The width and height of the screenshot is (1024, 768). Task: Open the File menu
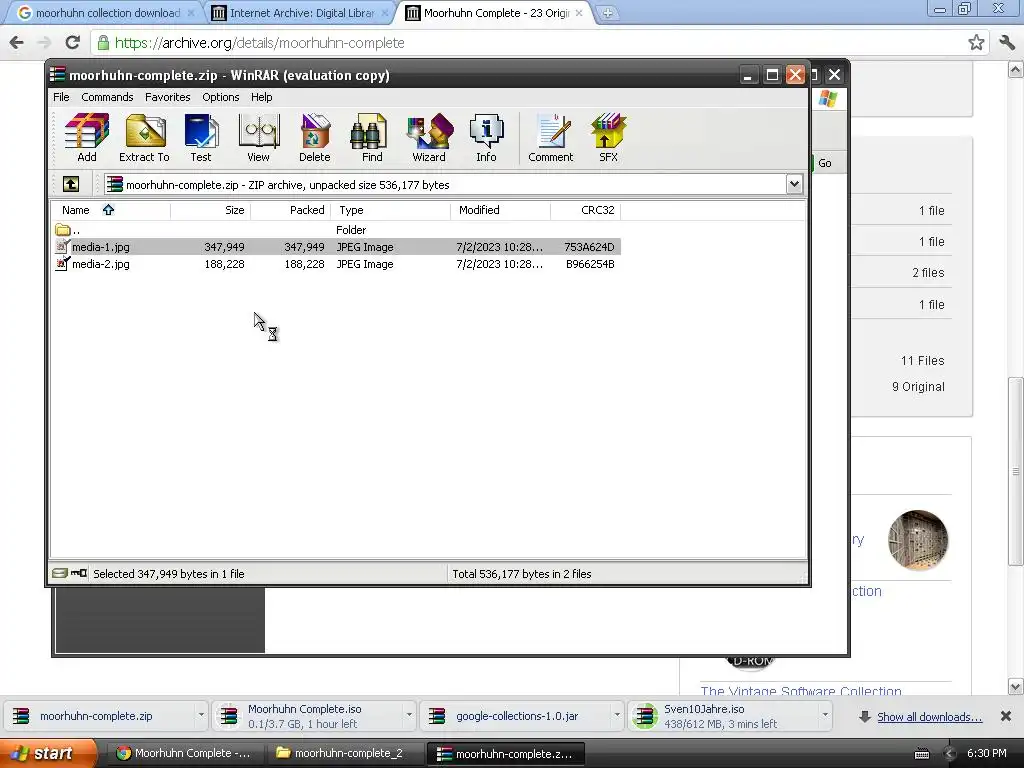pos(61,97)
